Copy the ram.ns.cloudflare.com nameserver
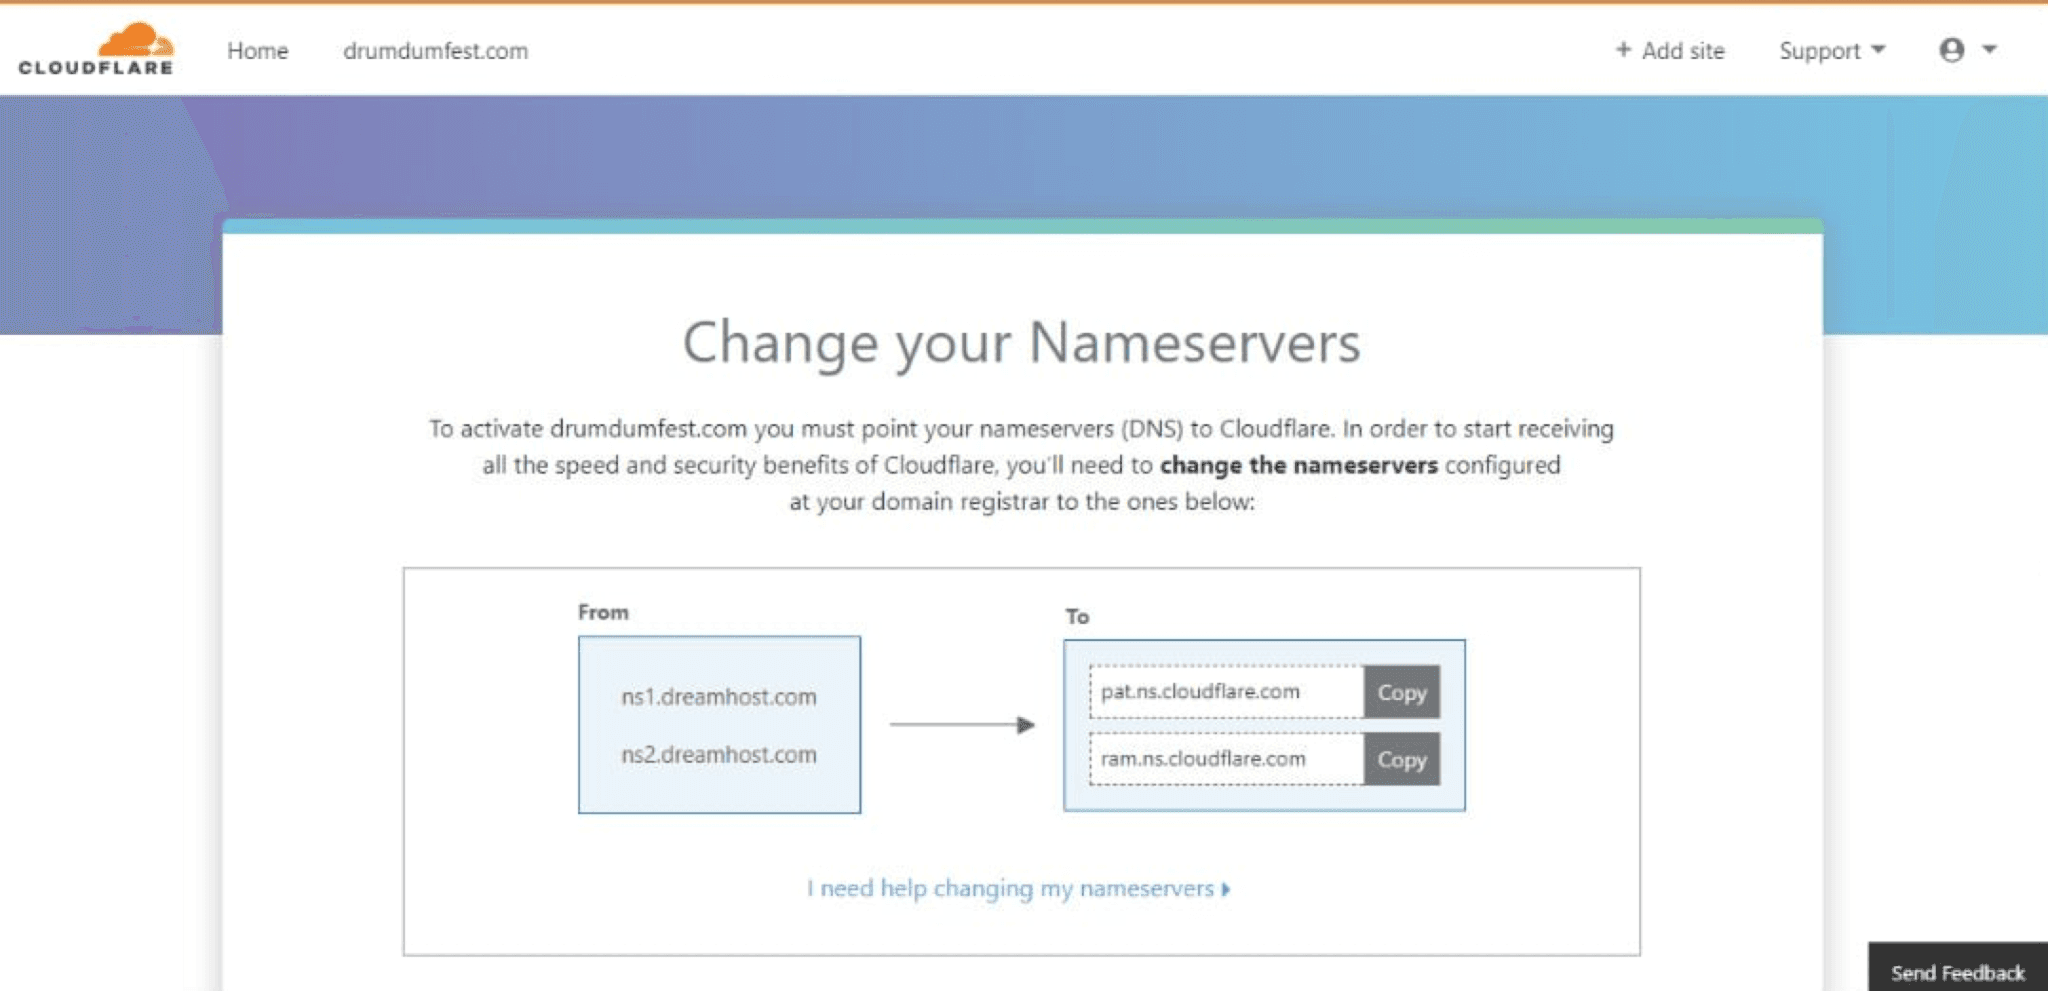The height and width of the screenshot is (991, 2048). pyautogui.click(x=1401, y=760)
